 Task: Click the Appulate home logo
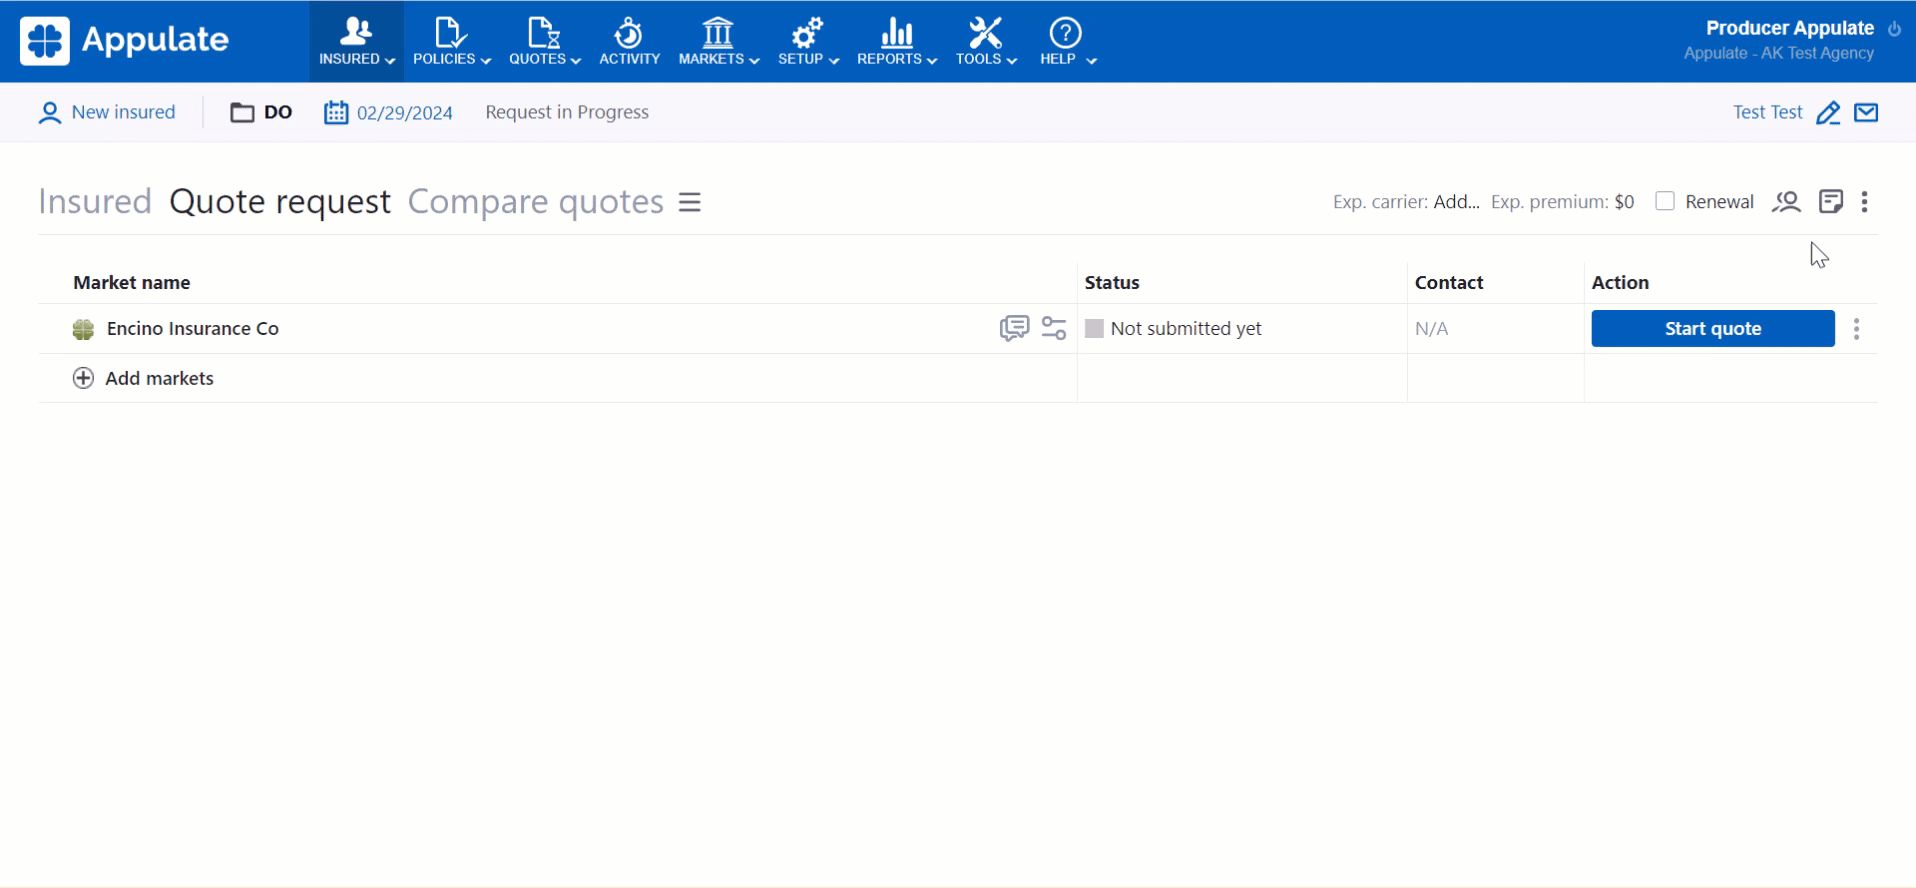pos(125,41)
